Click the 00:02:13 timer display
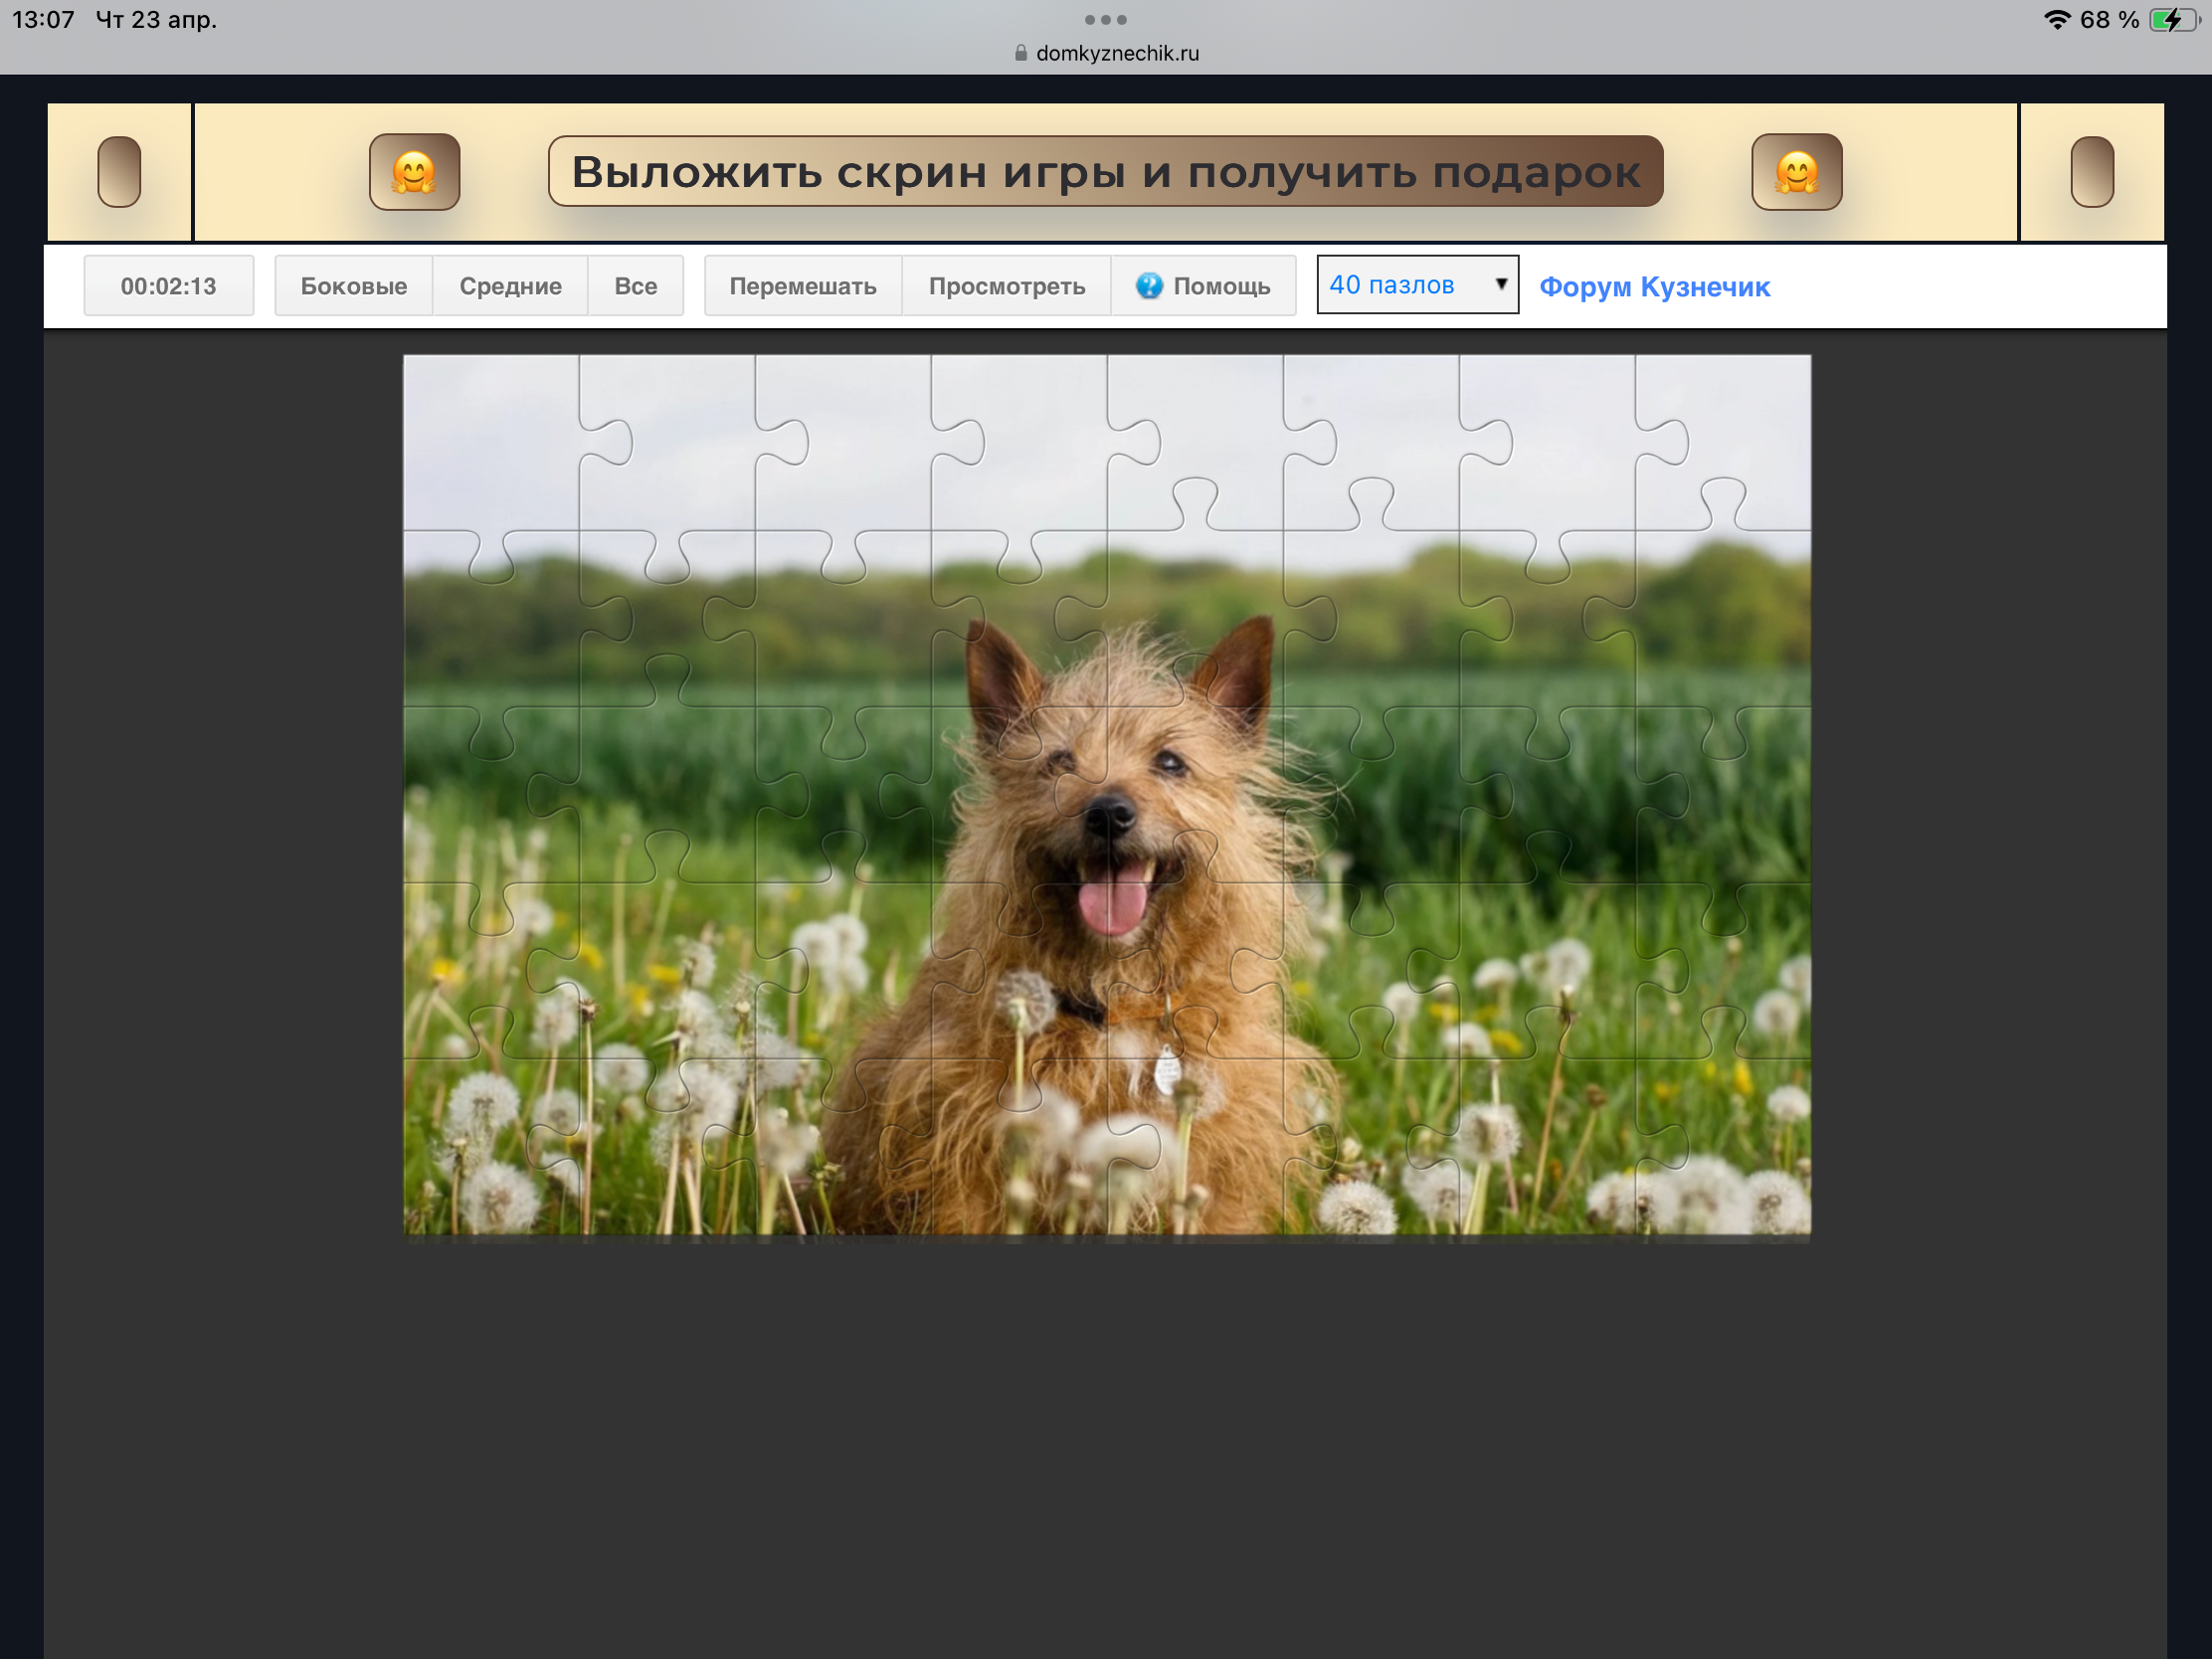 click(x=168, y=286)
